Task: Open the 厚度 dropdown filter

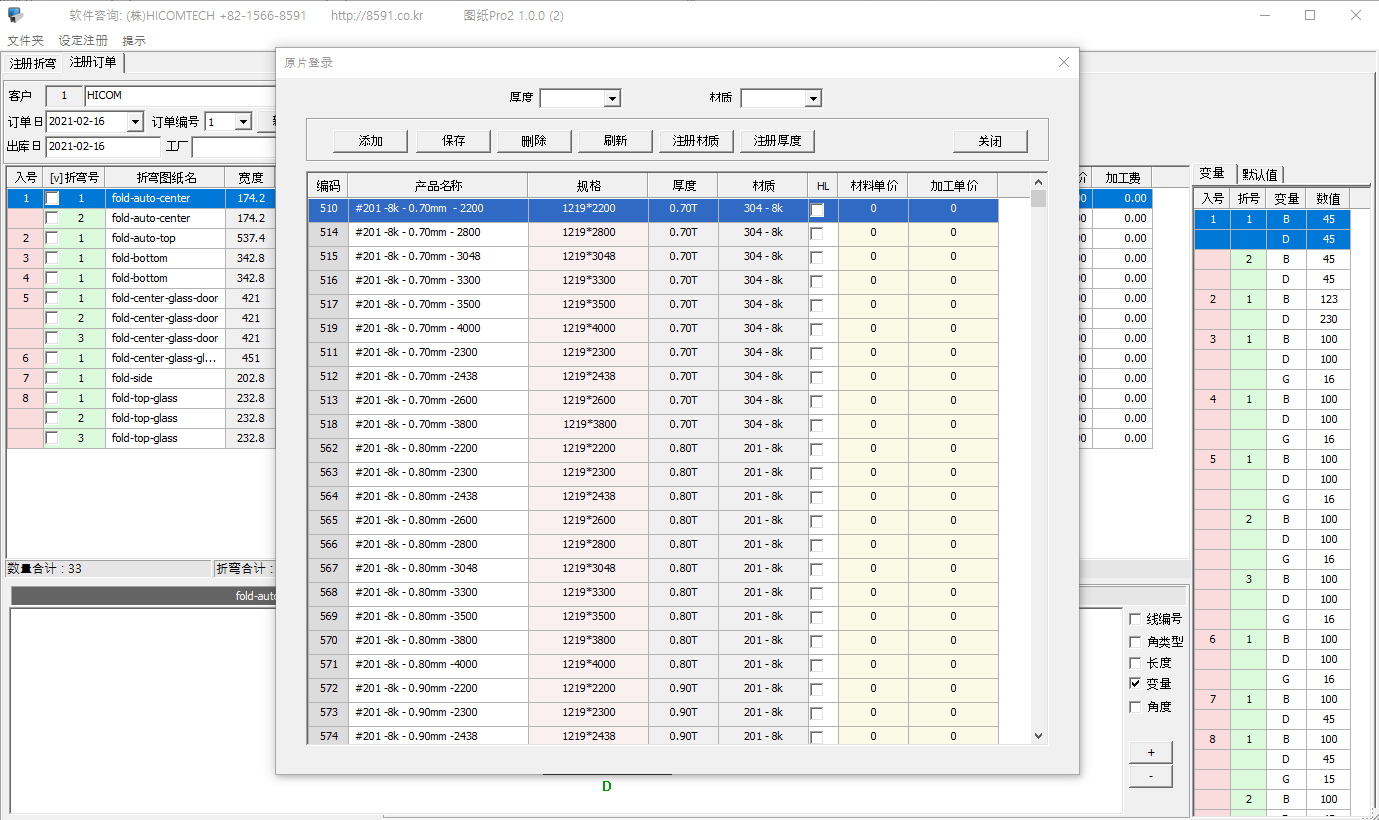Action: click(x=612, y=98)
